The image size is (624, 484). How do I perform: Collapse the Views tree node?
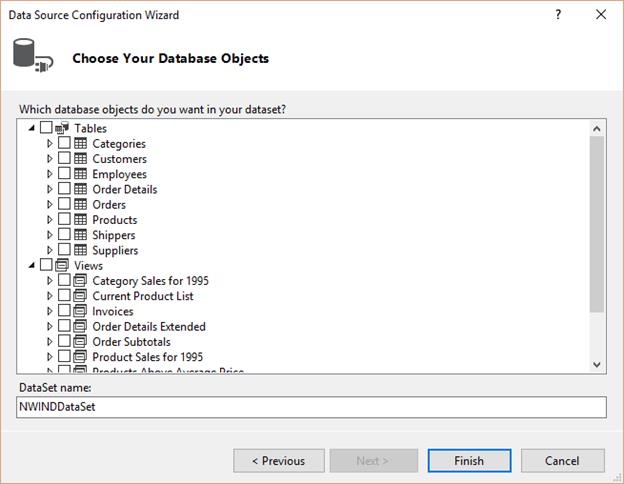point(32,265)
